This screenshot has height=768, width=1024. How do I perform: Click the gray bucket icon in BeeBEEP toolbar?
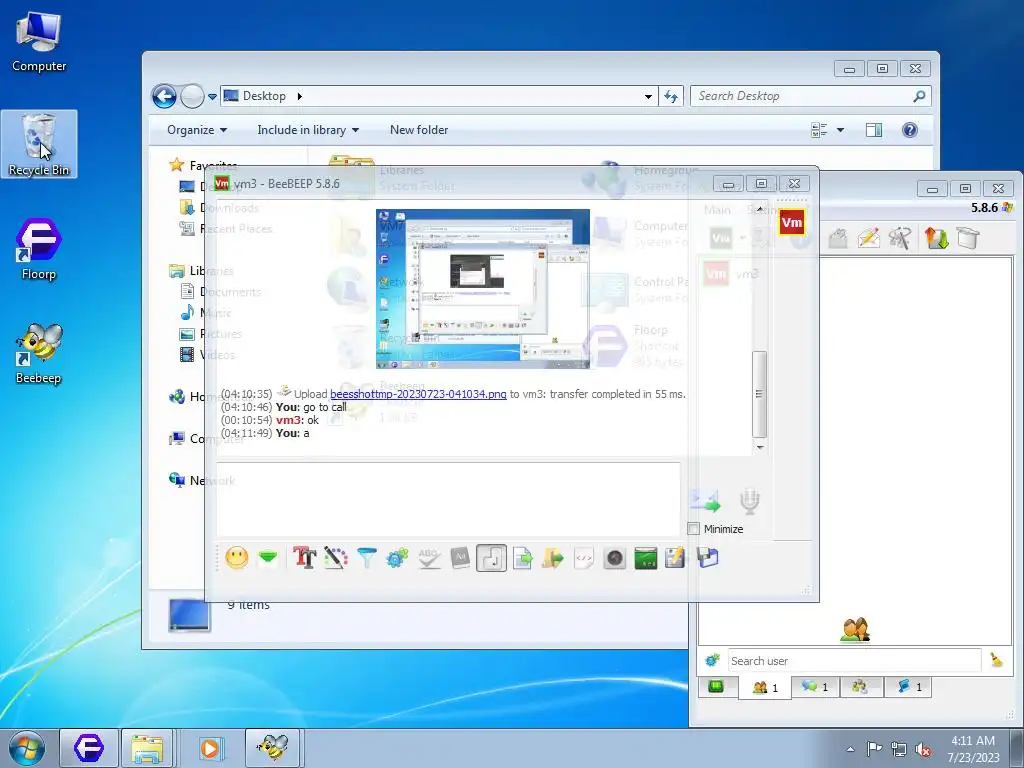click(x=968, y=238)
